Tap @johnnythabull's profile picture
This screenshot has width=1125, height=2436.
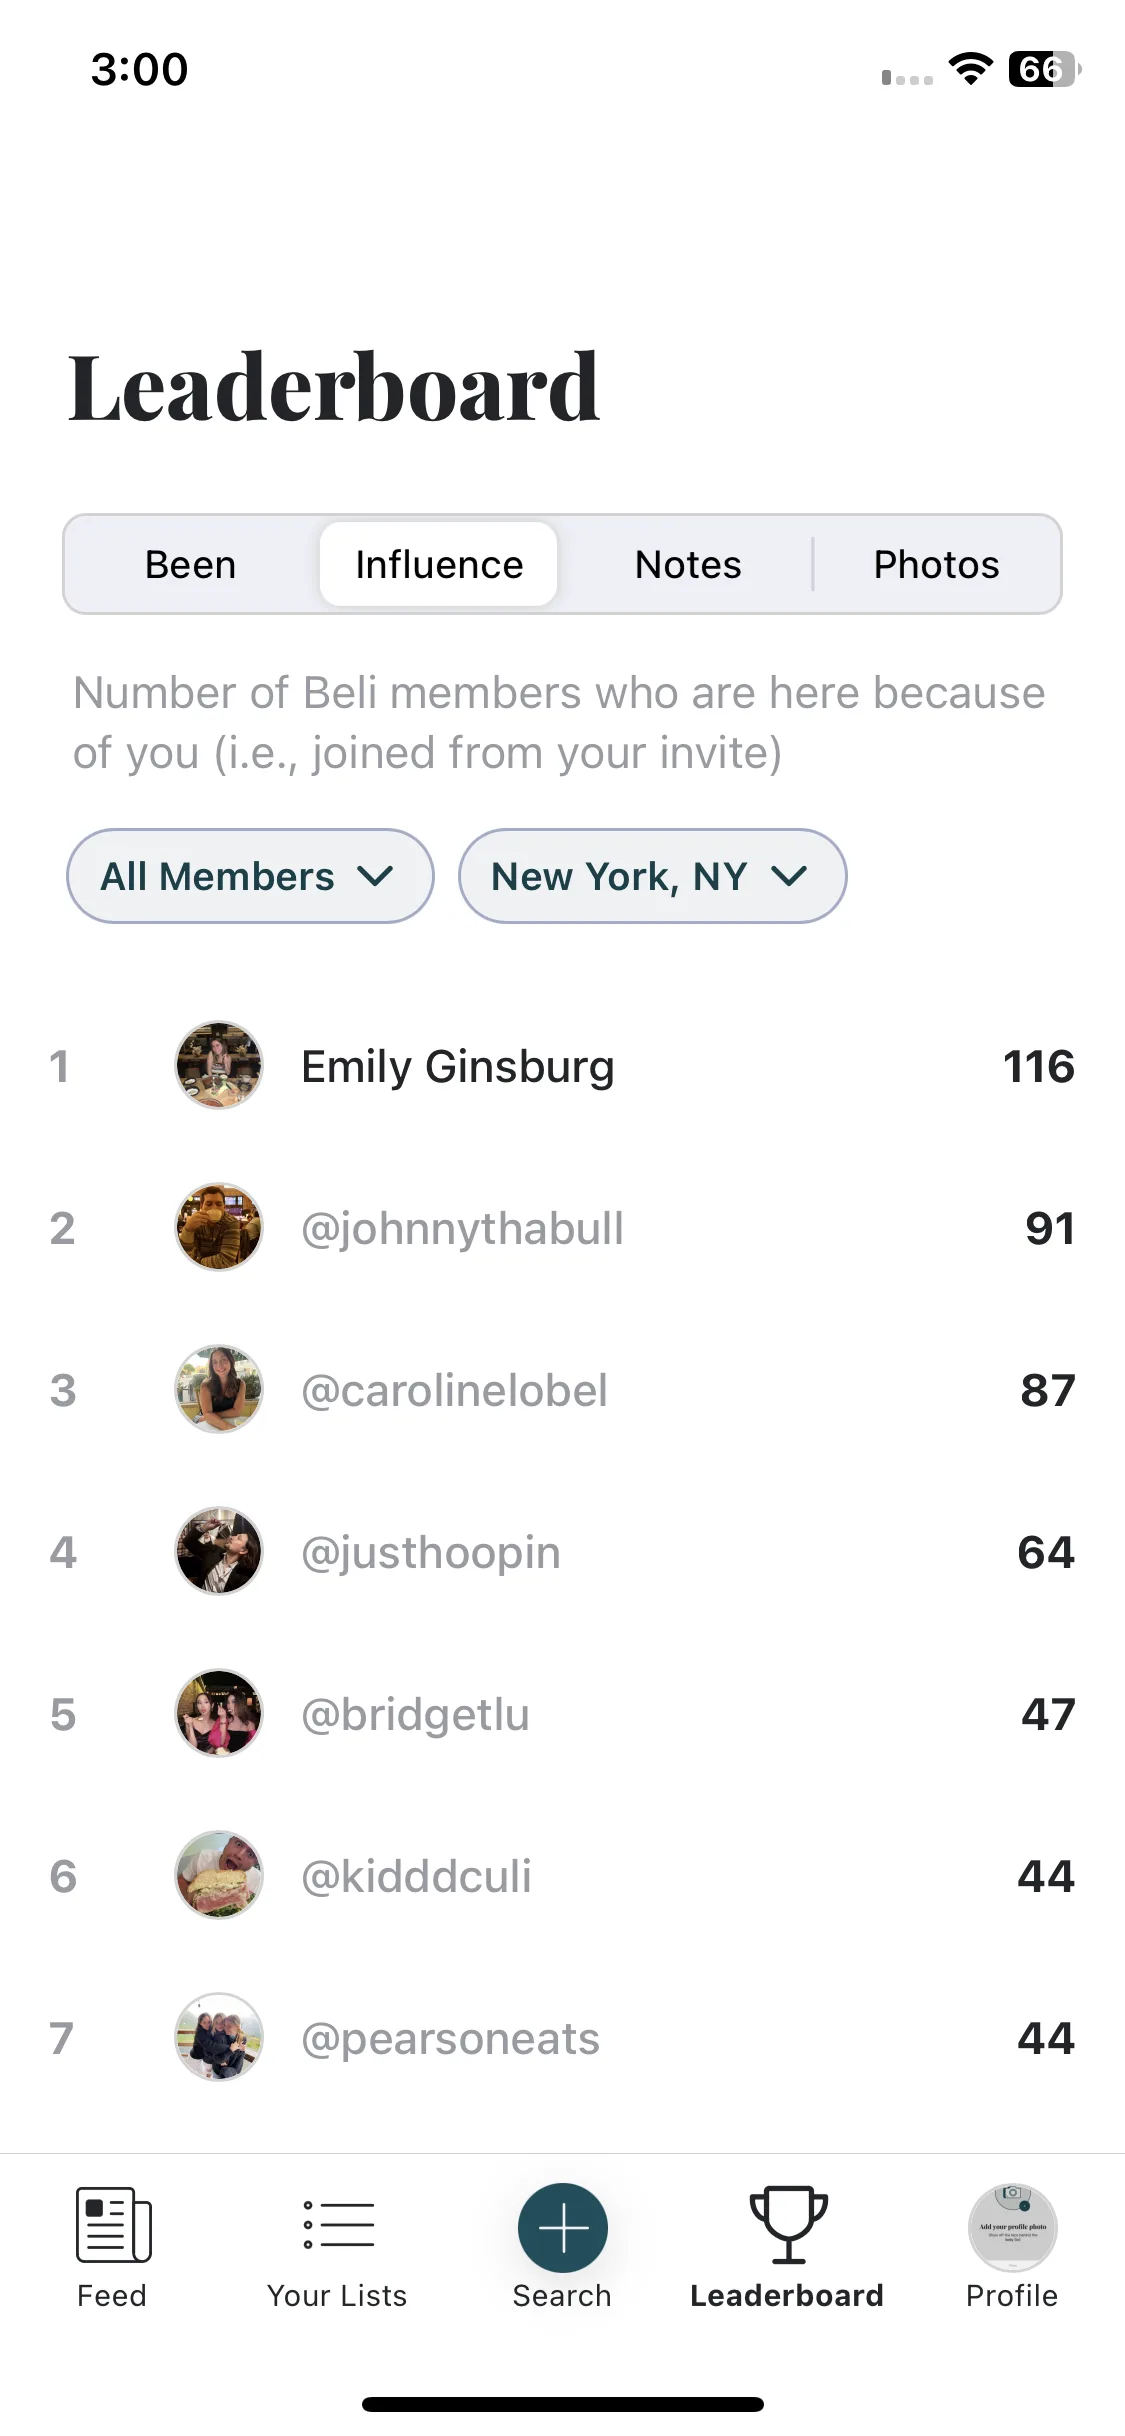pyautogui.click(x=219, y=1227)
